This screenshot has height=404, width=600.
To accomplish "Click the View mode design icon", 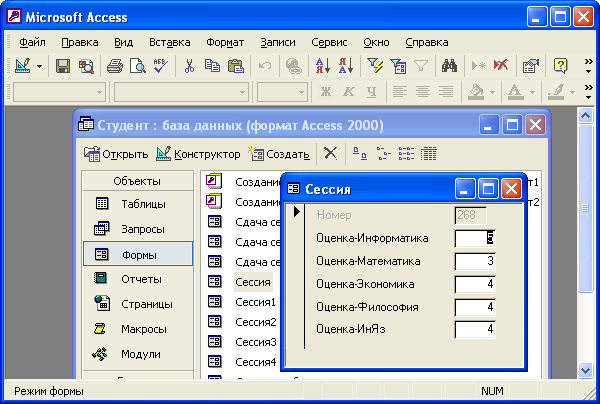I will pyautogui.click(x=23, y=66).
